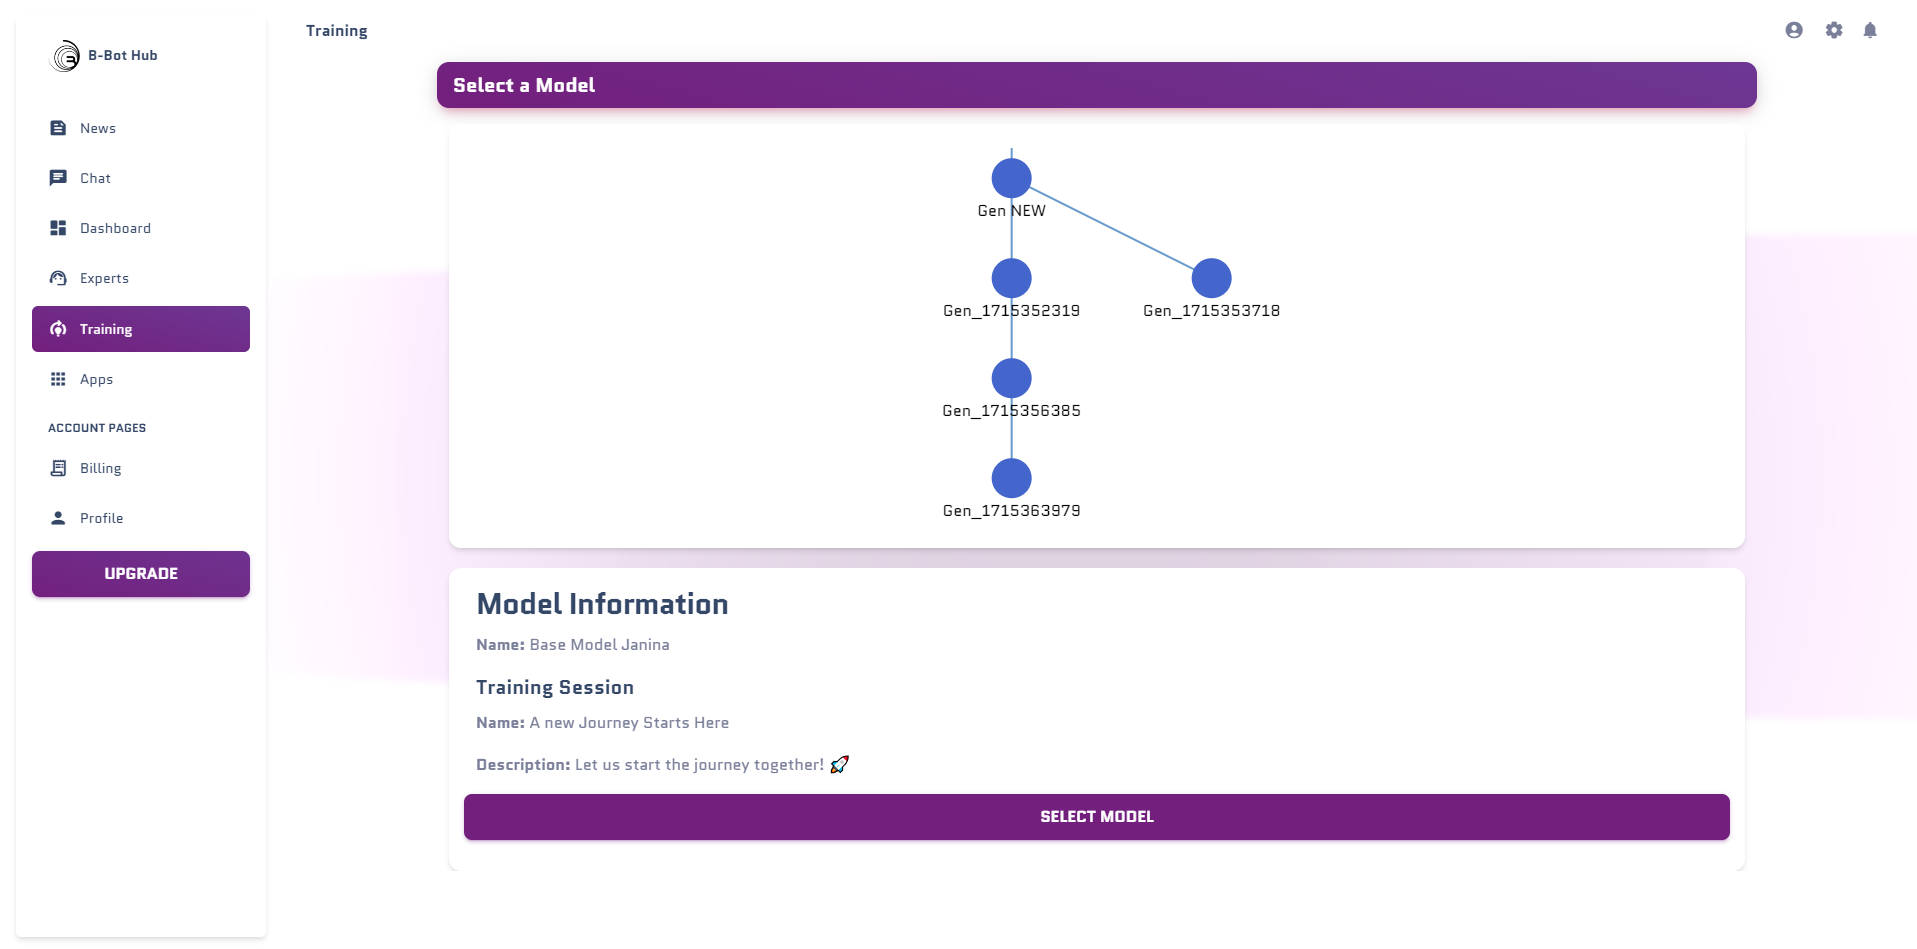The image size is (1917, 949).
Task: Open the News page icon
Action: pos(58,128)
